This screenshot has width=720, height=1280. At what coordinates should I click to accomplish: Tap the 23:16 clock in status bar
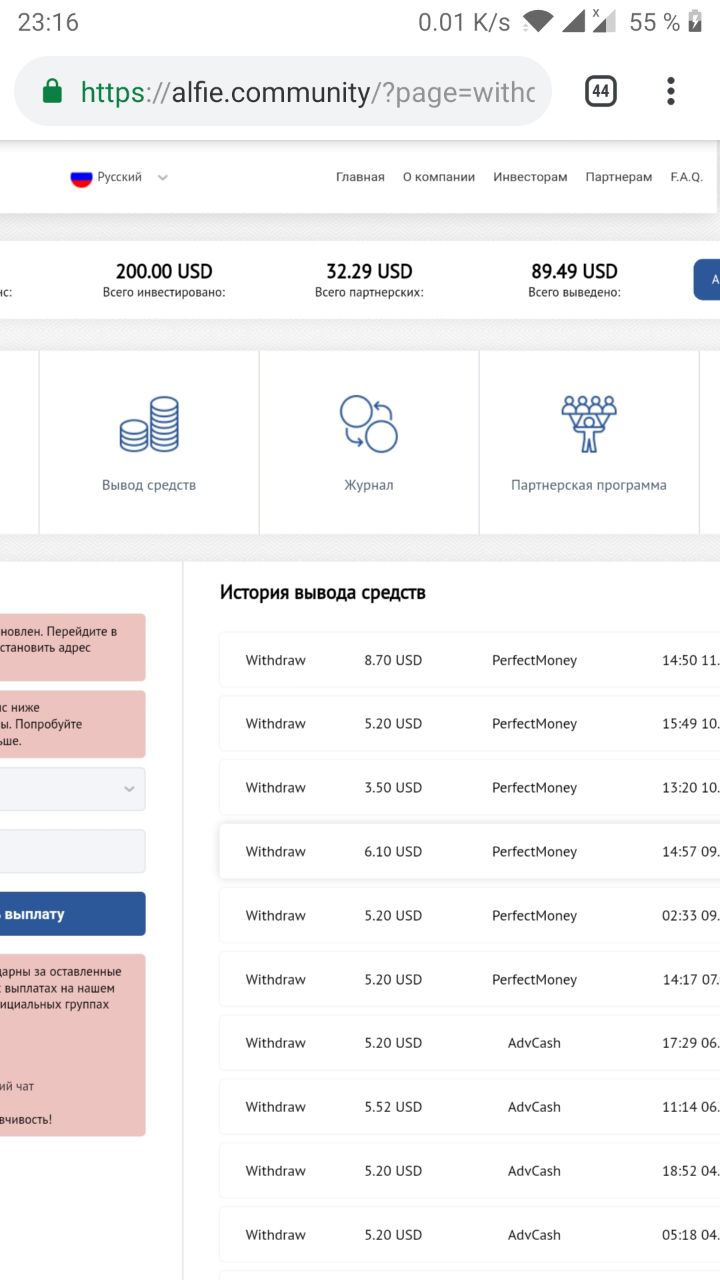[48, 22]
